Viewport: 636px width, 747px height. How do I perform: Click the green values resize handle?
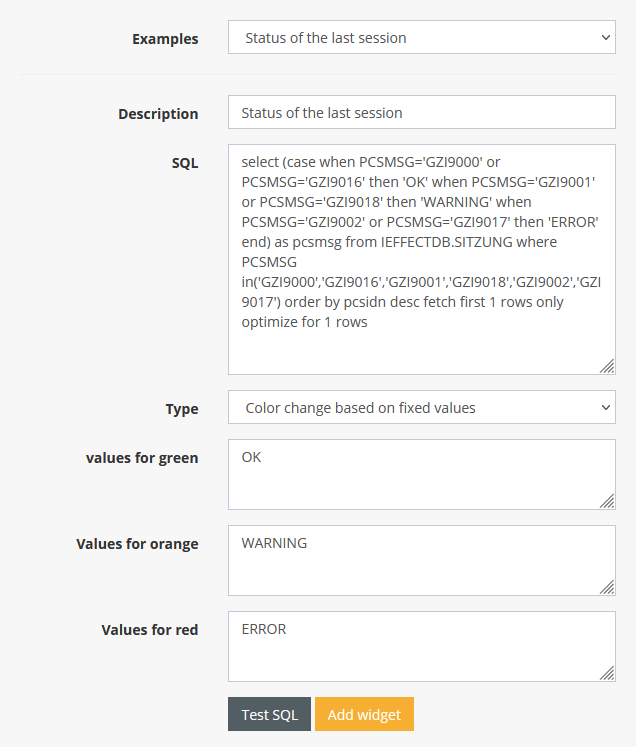pos(607,501)
